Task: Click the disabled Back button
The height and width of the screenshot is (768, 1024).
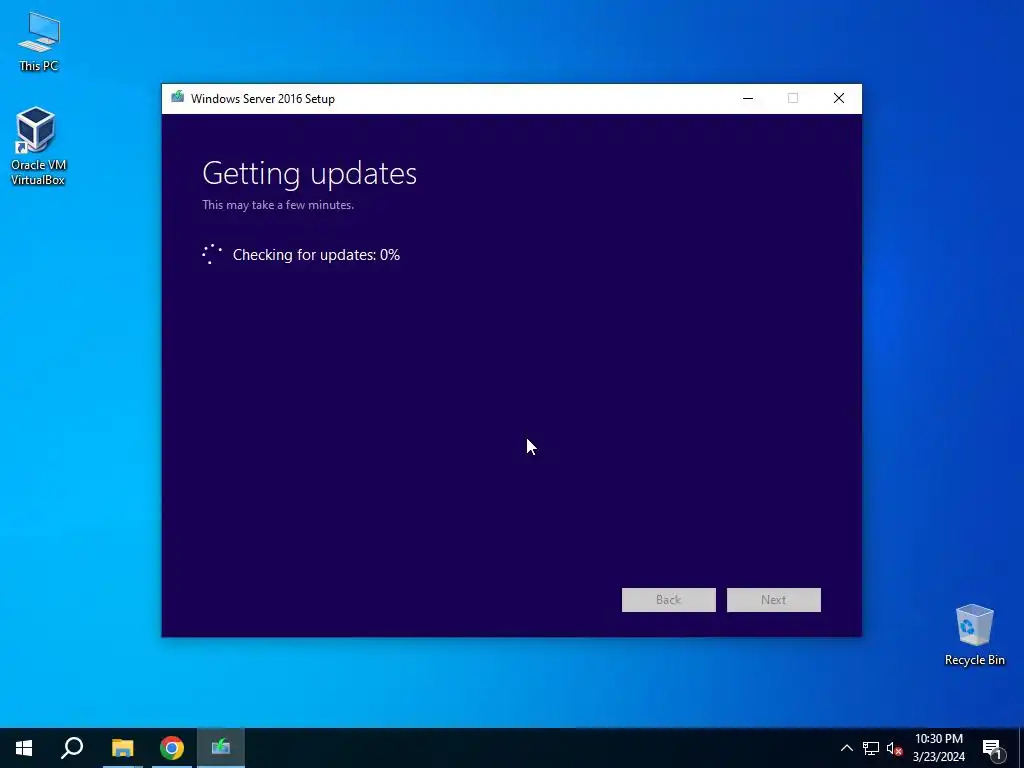Action: 668,600
